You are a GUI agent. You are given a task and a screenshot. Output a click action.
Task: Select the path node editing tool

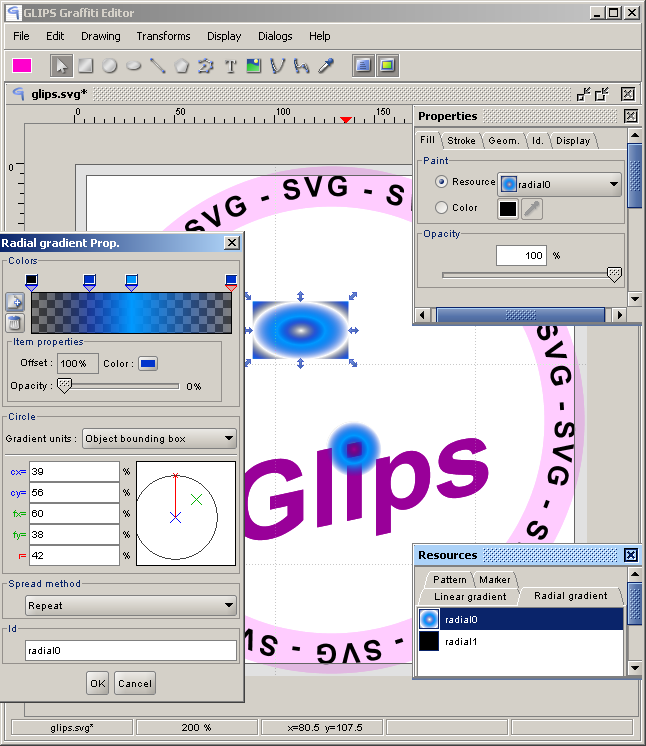click(x=301, y=66)
